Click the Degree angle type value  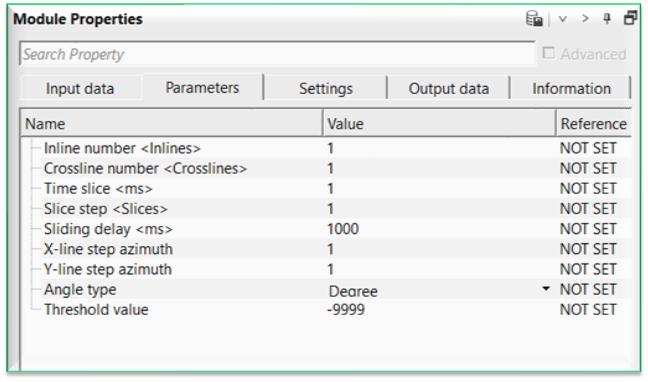(353, 291)
